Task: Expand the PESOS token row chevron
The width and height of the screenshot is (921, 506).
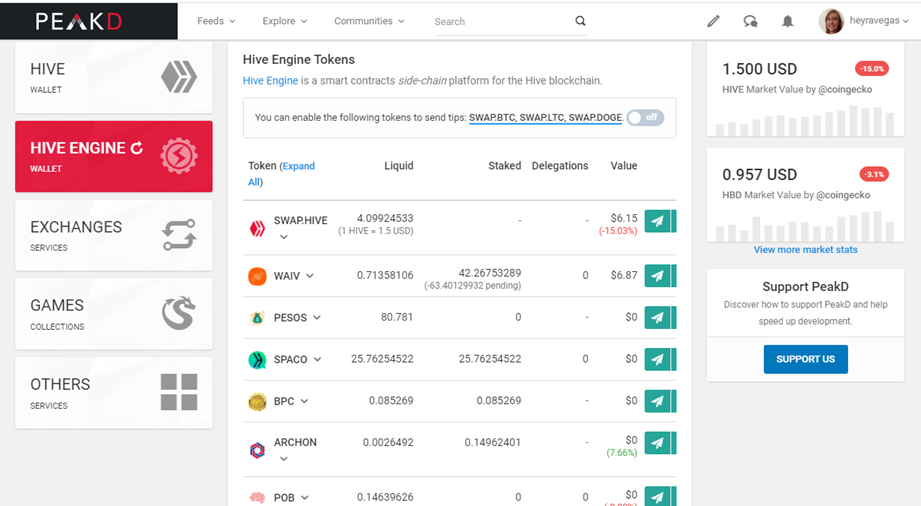Action: pyautogui.click(x=317, y=317)
